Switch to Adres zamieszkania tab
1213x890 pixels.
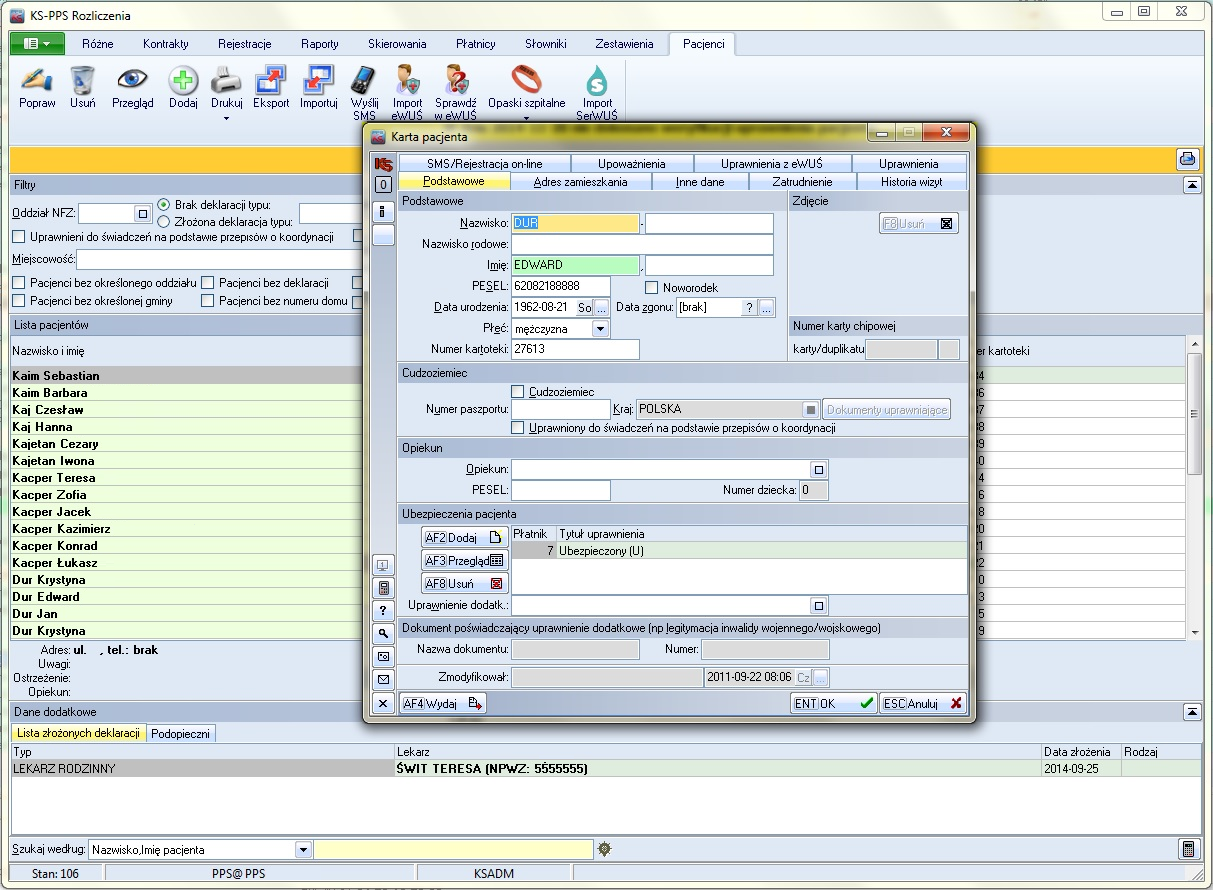[x=580, y=182]
